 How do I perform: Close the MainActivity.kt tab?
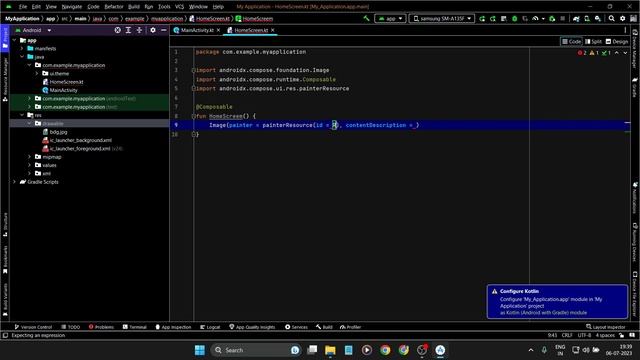coord(218,30)
